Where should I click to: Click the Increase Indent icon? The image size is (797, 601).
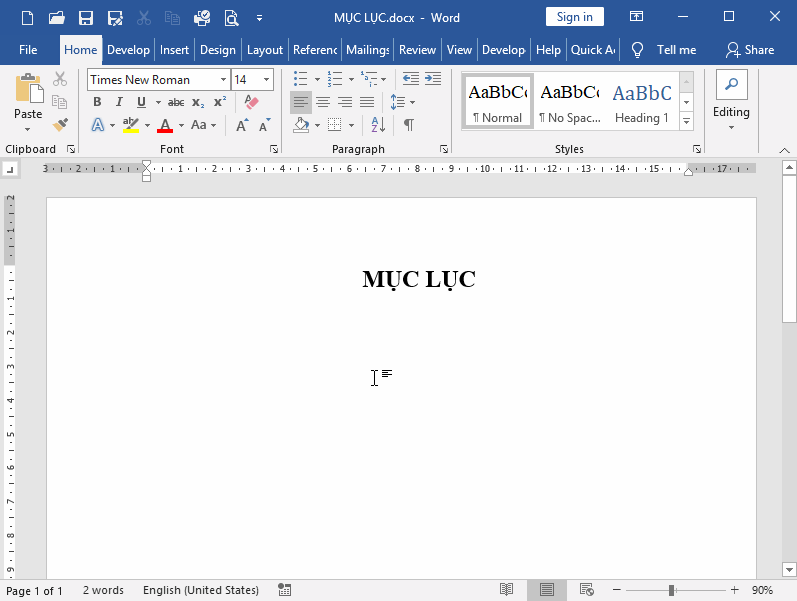coord(433,79)
